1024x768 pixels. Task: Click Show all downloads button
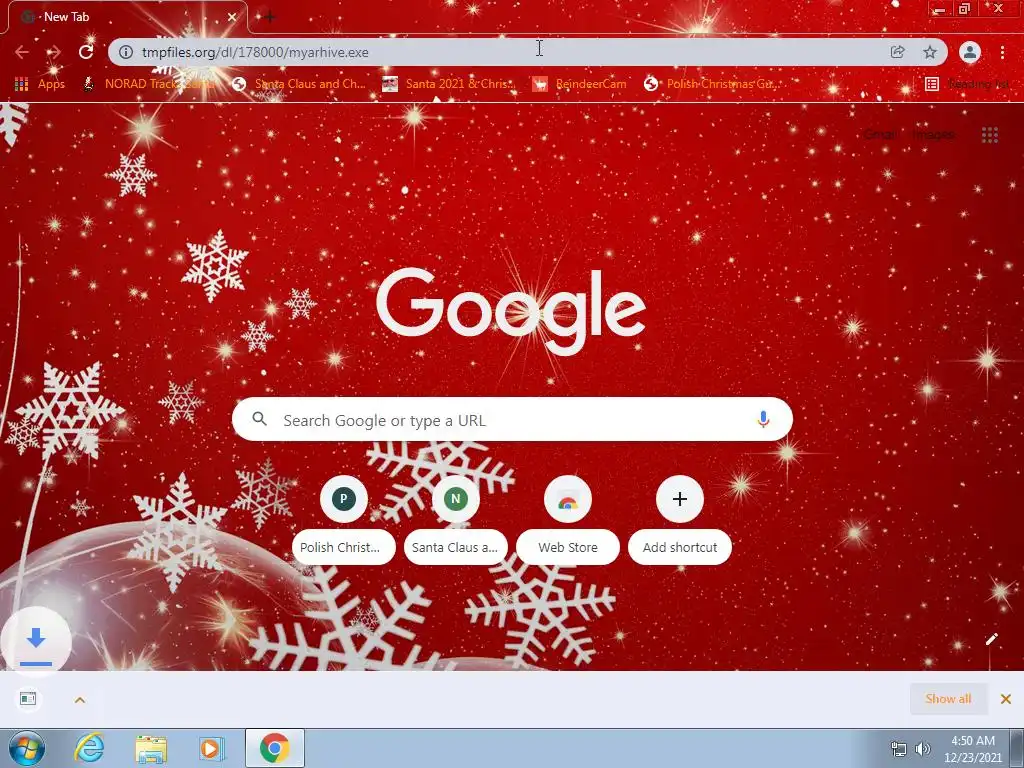948,699
